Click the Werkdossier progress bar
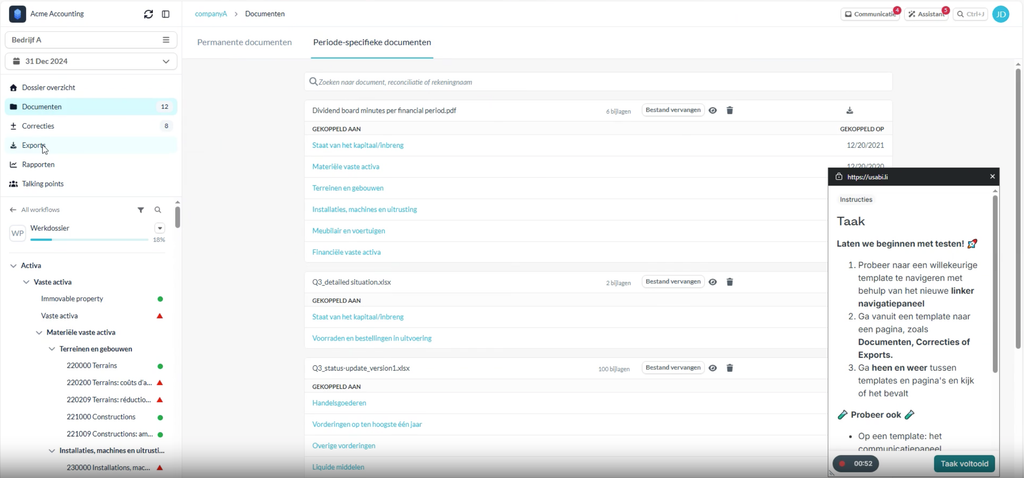 pyautogui.click(x=89, y=240)
